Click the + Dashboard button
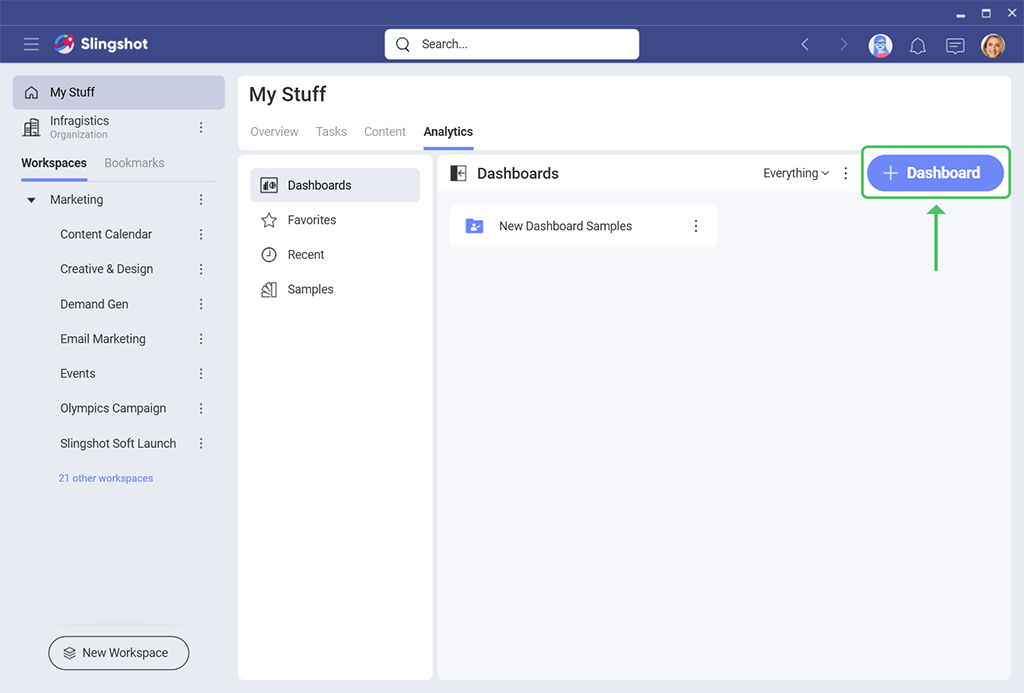This screenshot has width=1024, height=693. [x=935, y=173]
